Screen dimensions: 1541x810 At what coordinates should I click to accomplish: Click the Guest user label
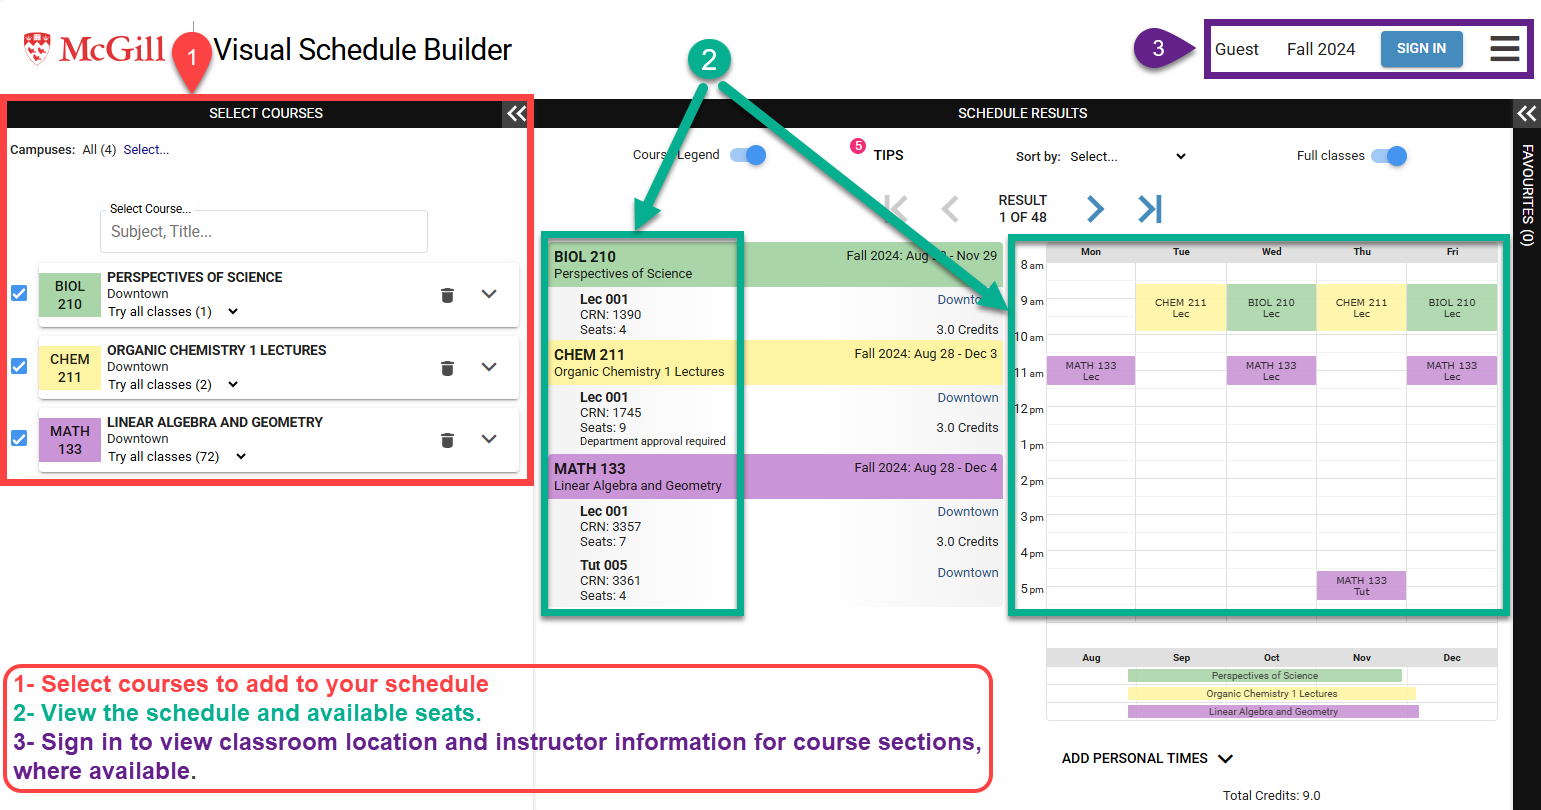pos(1237,49)
